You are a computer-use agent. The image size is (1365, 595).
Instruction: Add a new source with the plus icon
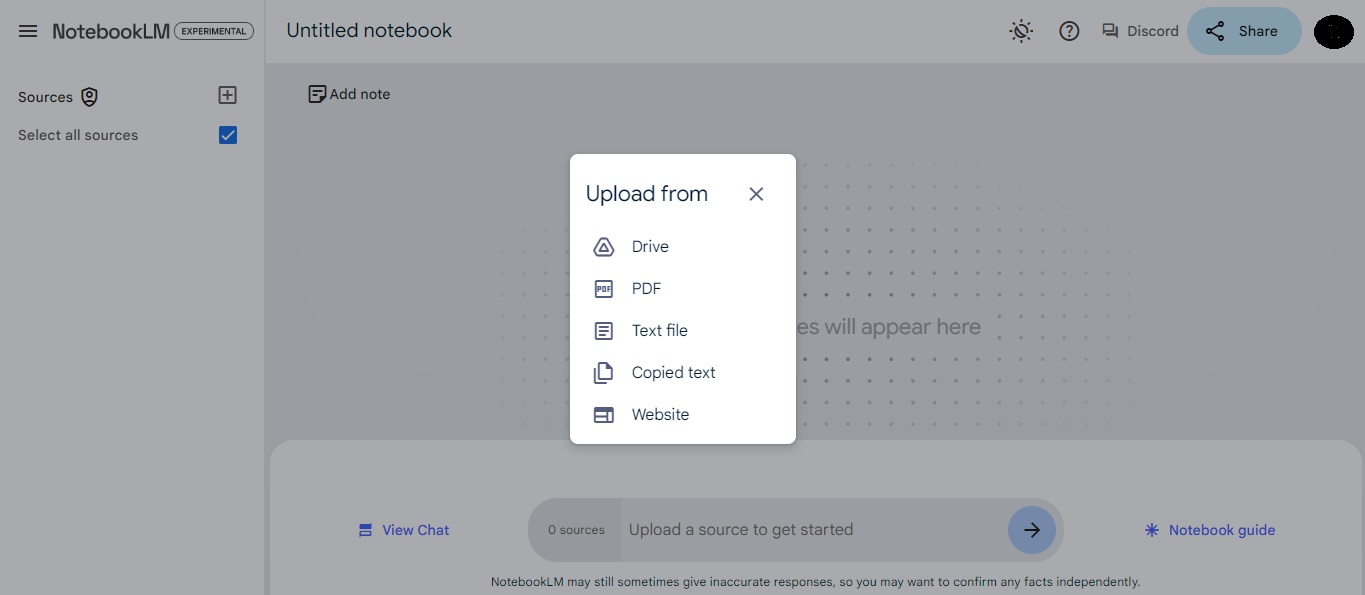coord(227,95)
